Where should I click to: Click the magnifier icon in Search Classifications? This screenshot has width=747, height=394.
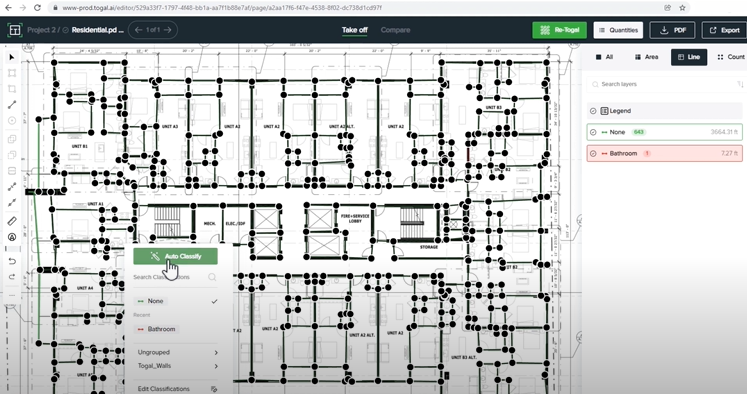tap(212, 277)
